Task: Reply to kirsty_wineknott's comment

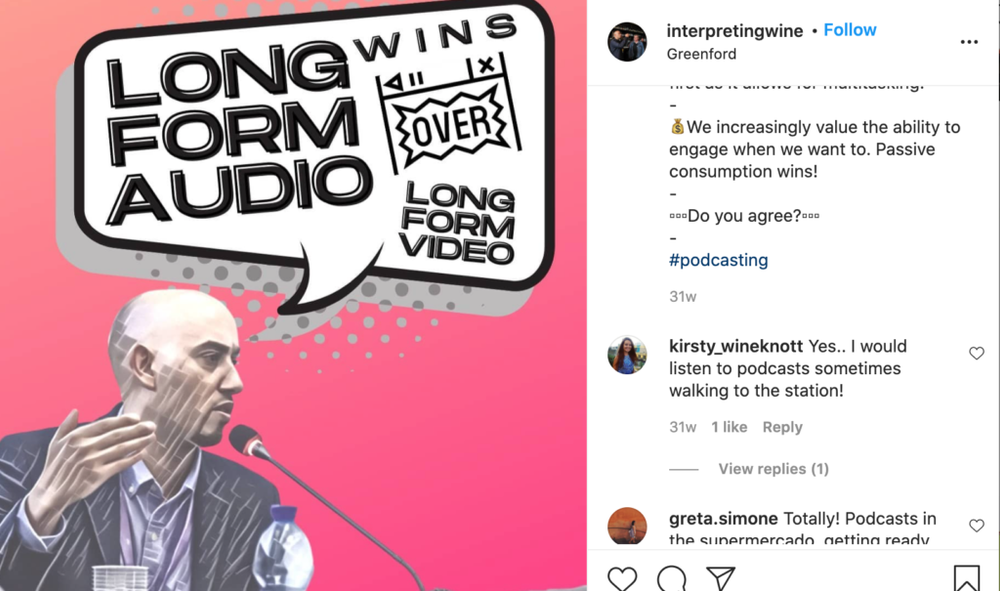Action: click(782, 427)
